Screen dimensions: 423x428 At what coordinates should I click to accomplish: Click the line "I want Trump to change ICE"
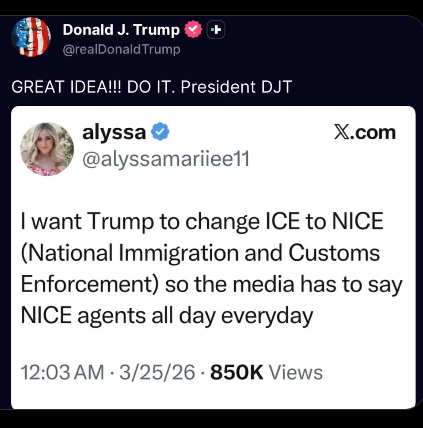pos(161,221)
